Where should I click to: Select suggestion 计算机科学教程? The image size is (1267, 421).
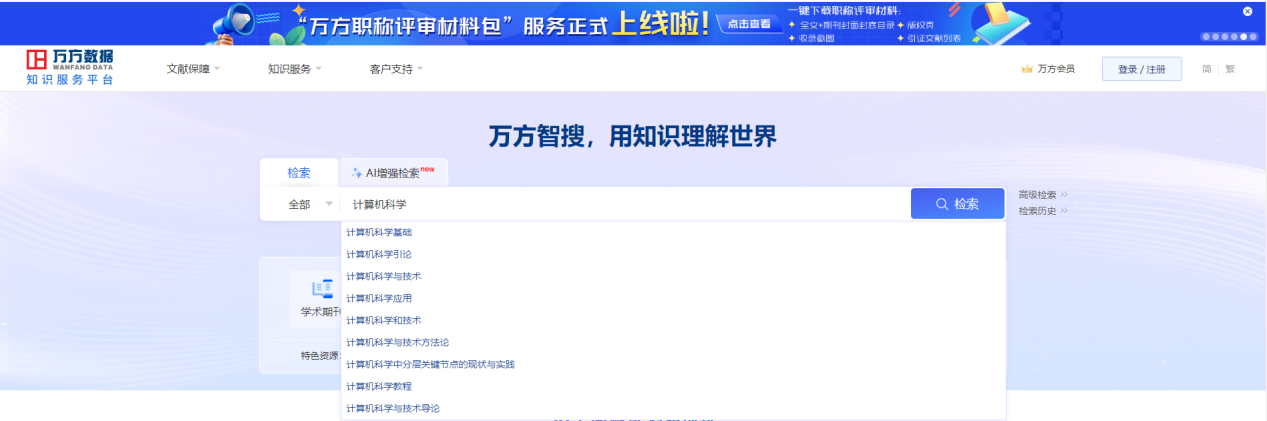[673, 386]
